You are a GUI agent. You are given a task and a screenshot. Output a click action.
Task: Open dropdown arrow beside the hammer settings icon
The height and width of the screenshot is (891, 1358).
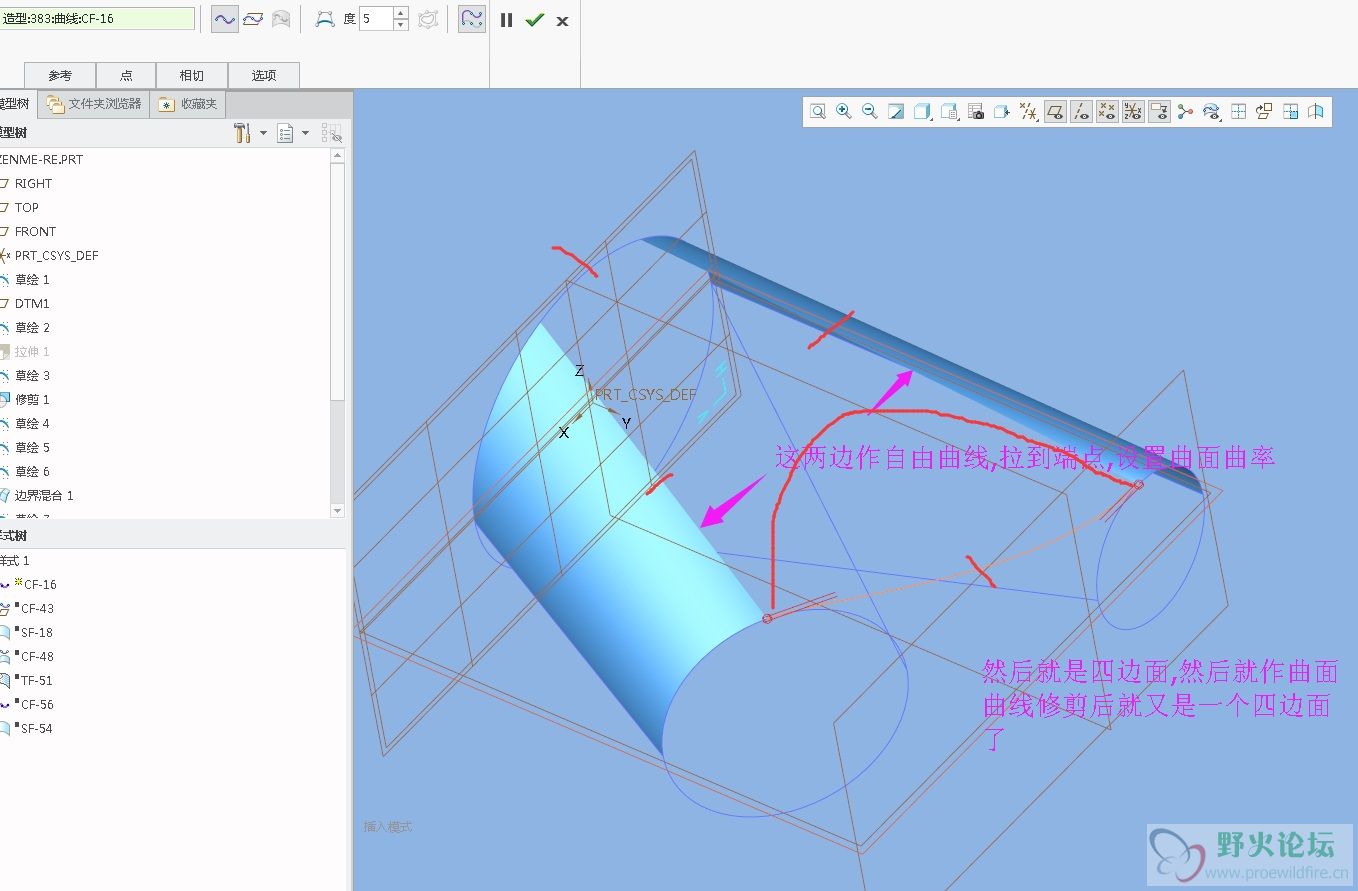(263, 133)
